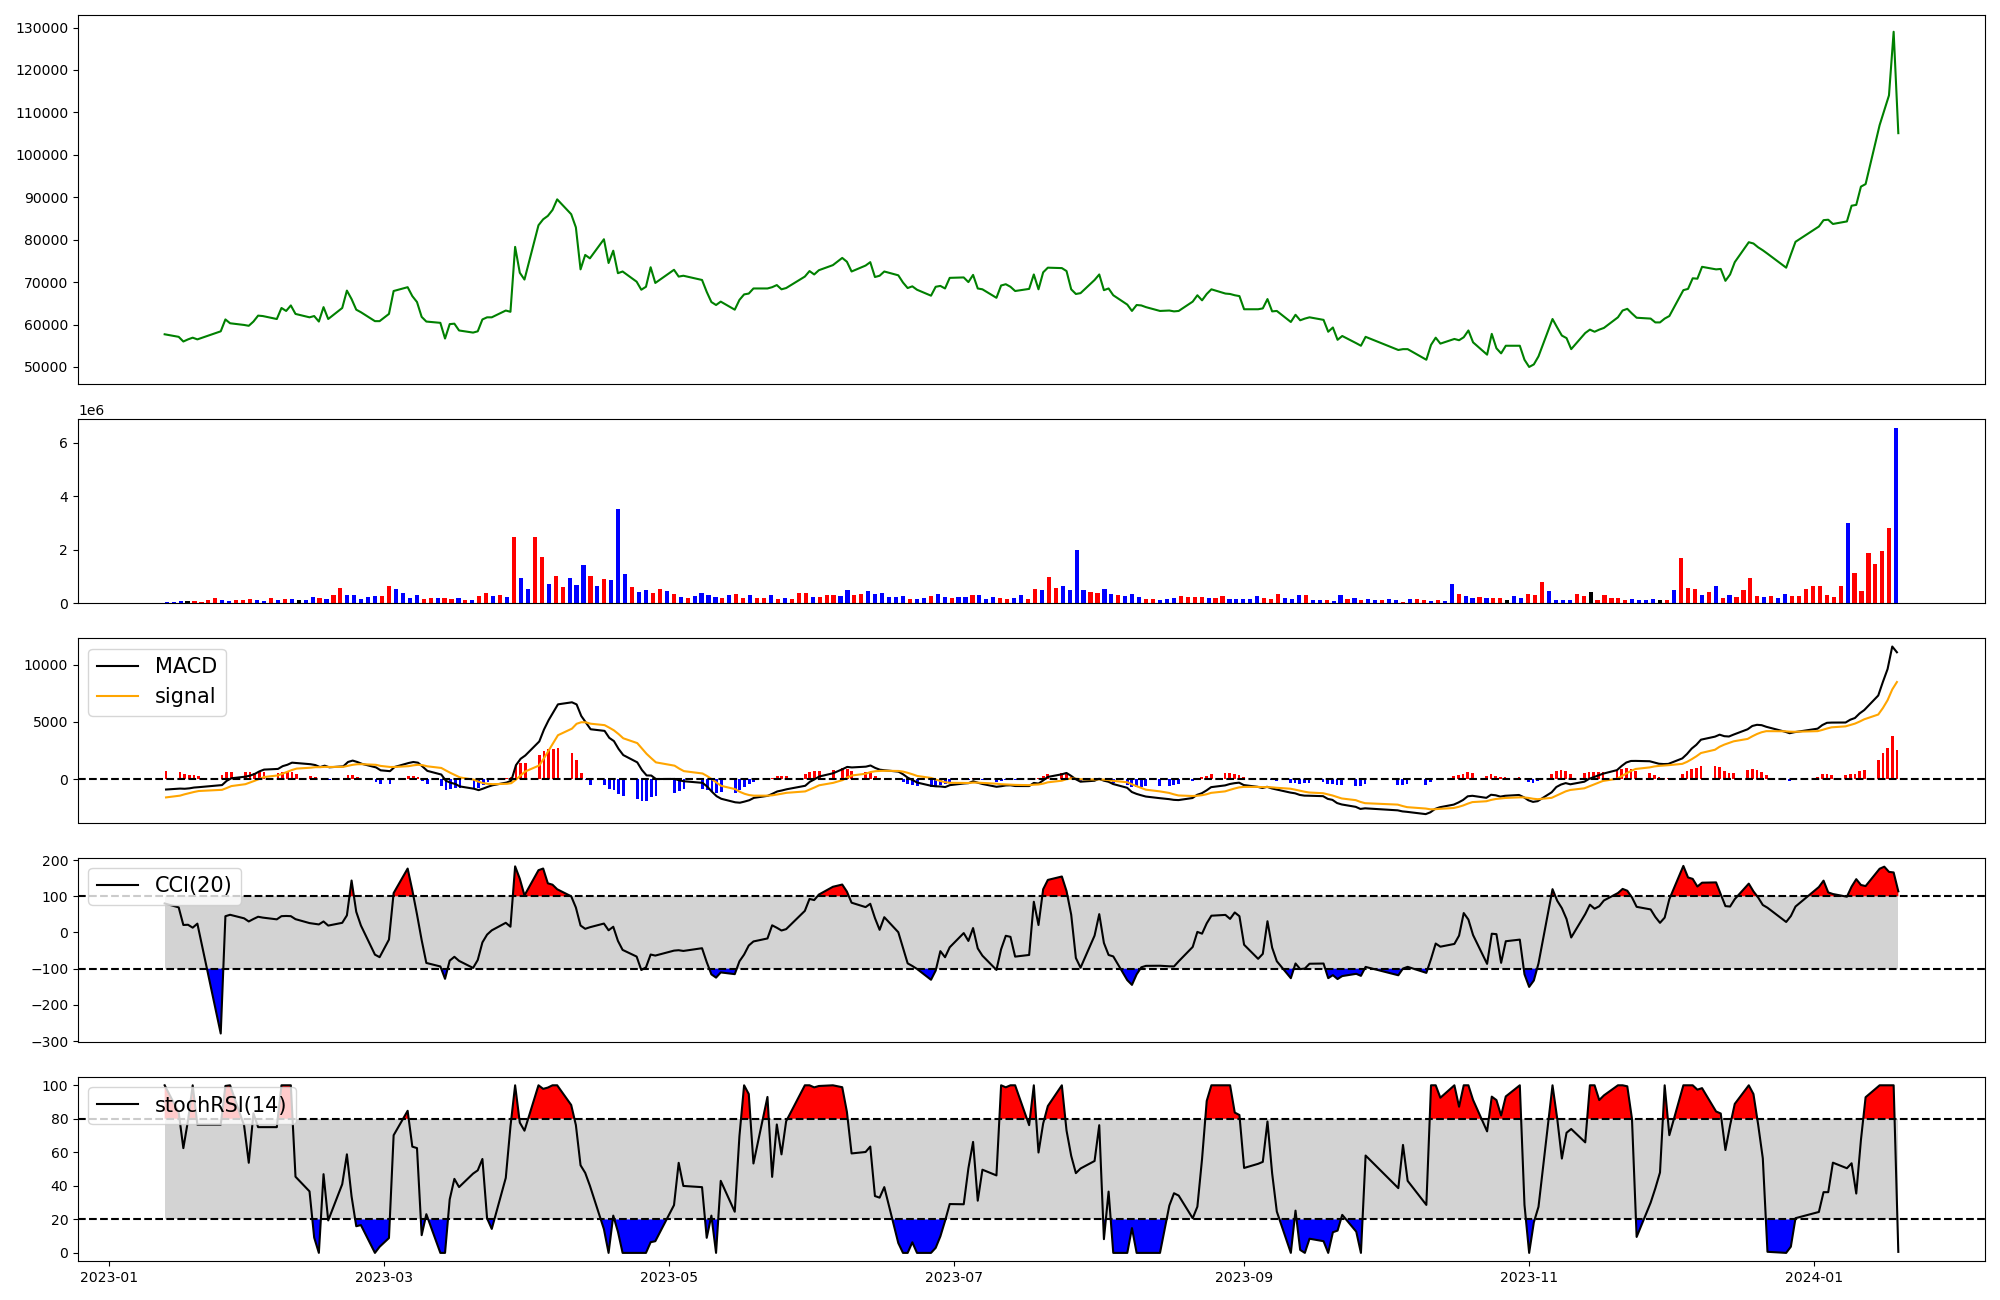Viewport: 2000px width, 1300px height.
Task: Click the 2023-11 x-axis date label
Action: (1529, 1277)
